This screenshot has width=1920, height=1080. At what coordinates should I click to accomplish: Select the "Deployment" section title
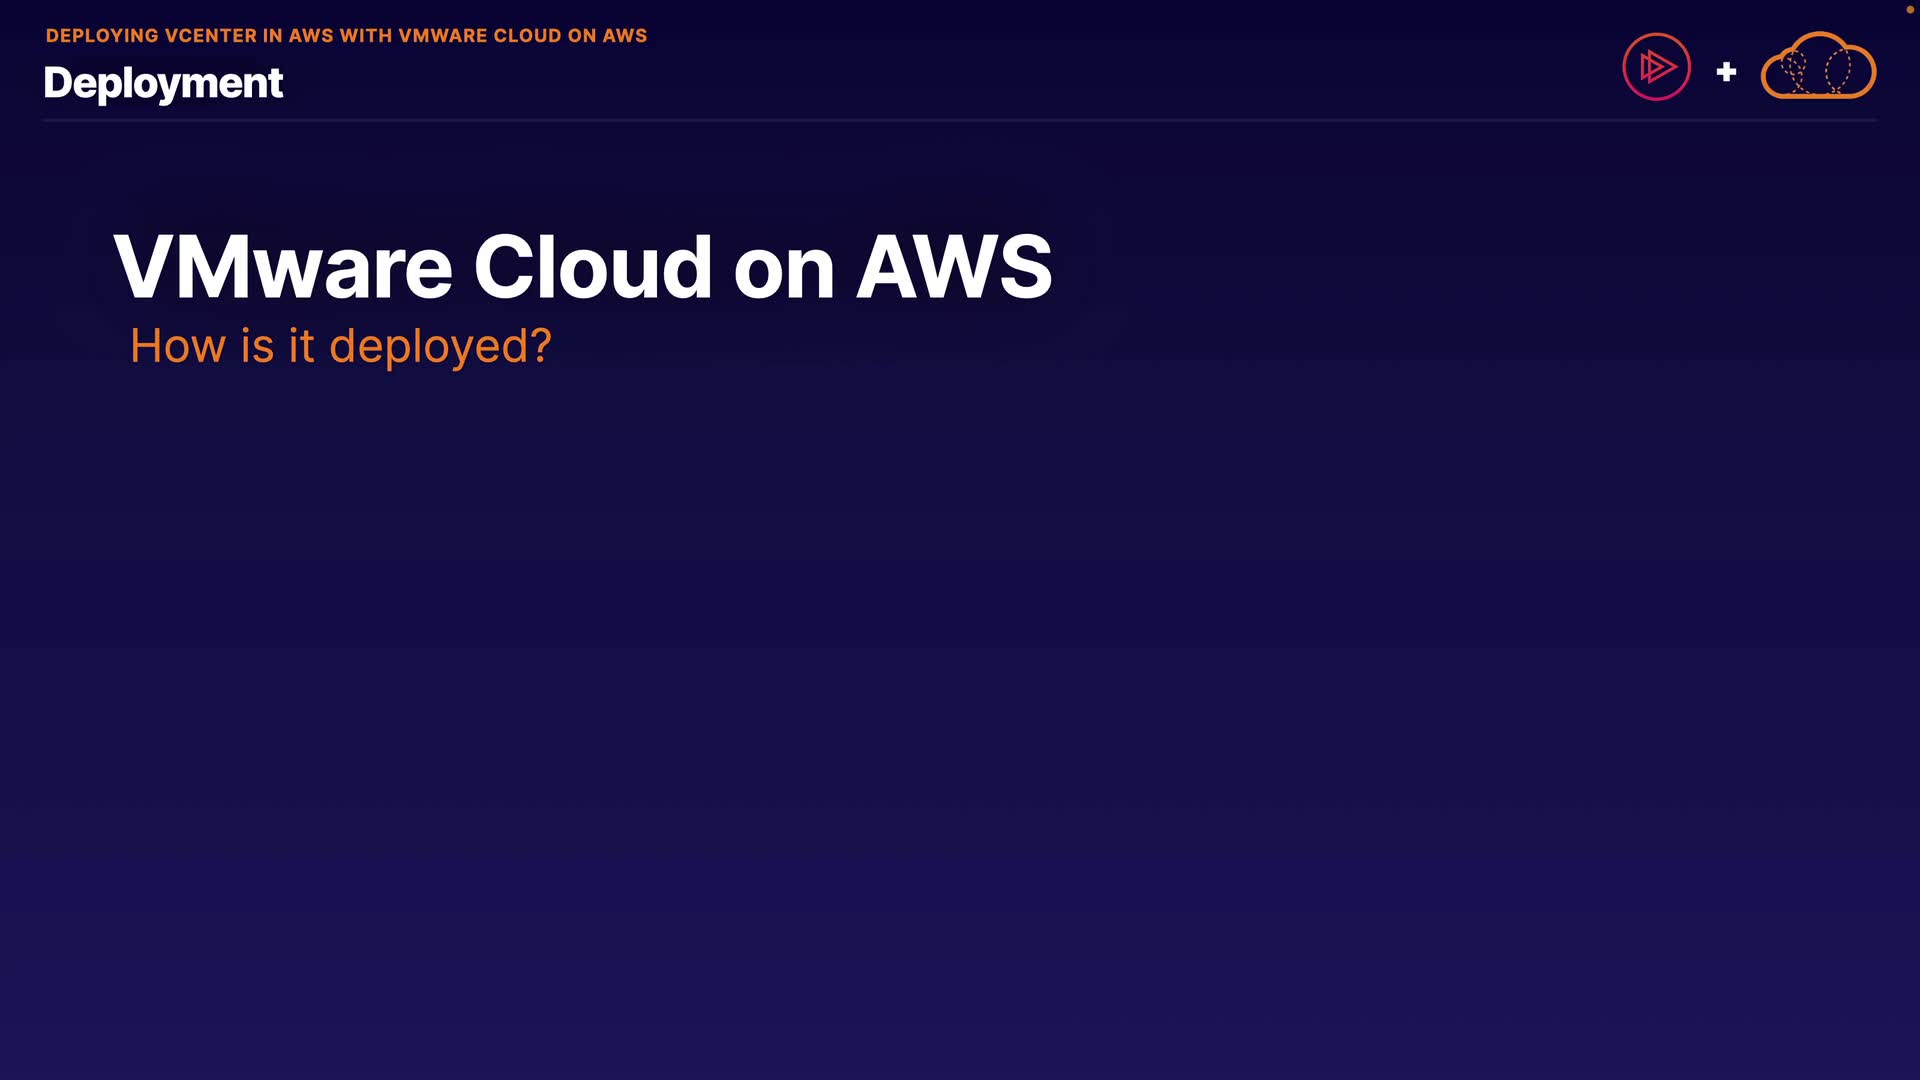click(x=163, y=83)
